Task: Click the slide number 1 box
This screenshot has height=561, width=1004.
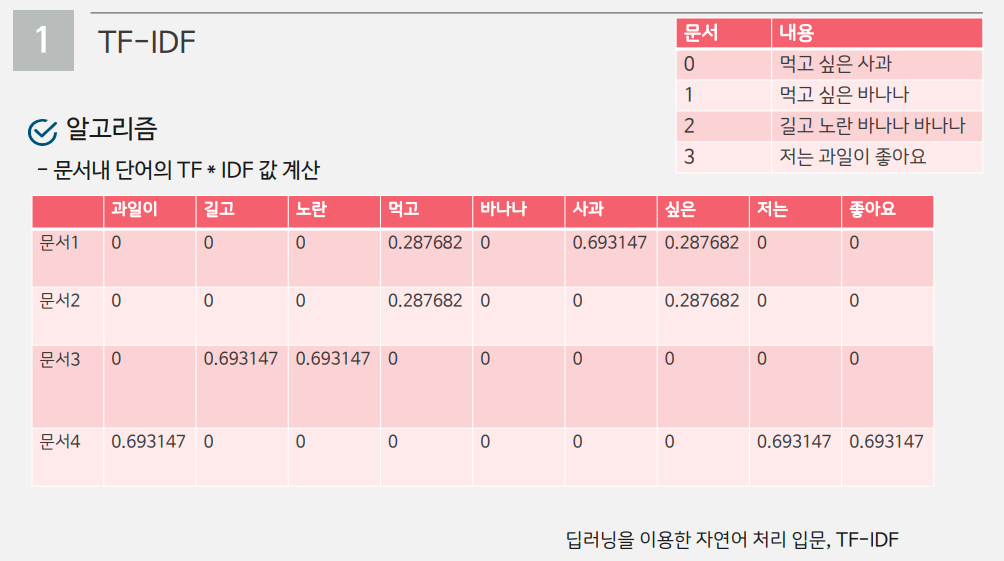Action: point(44,40)
